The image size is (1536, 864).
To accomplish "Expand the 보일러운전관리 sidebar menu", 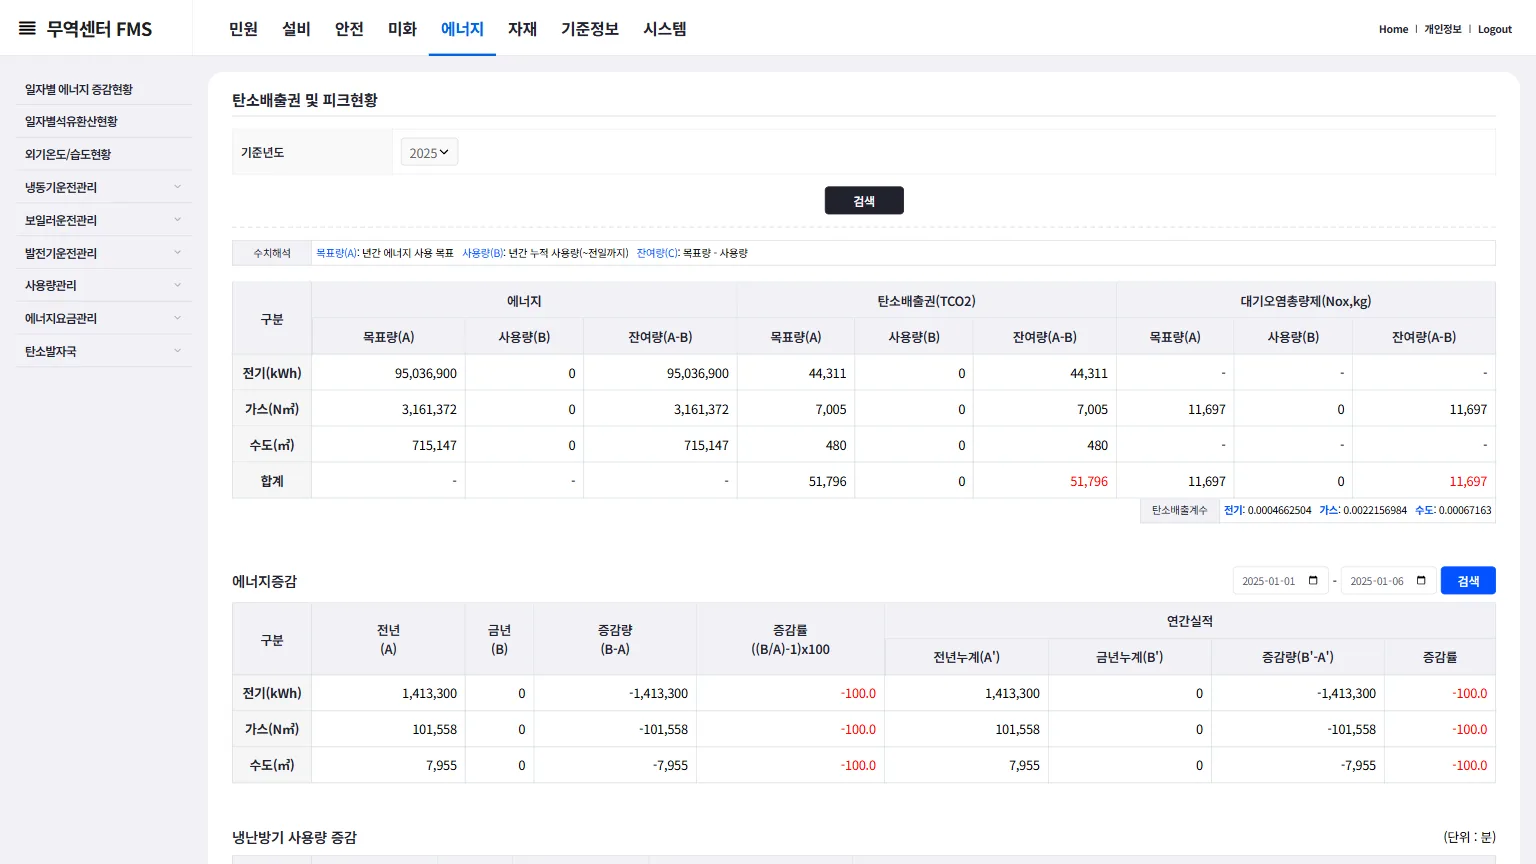I will [104, 220].
